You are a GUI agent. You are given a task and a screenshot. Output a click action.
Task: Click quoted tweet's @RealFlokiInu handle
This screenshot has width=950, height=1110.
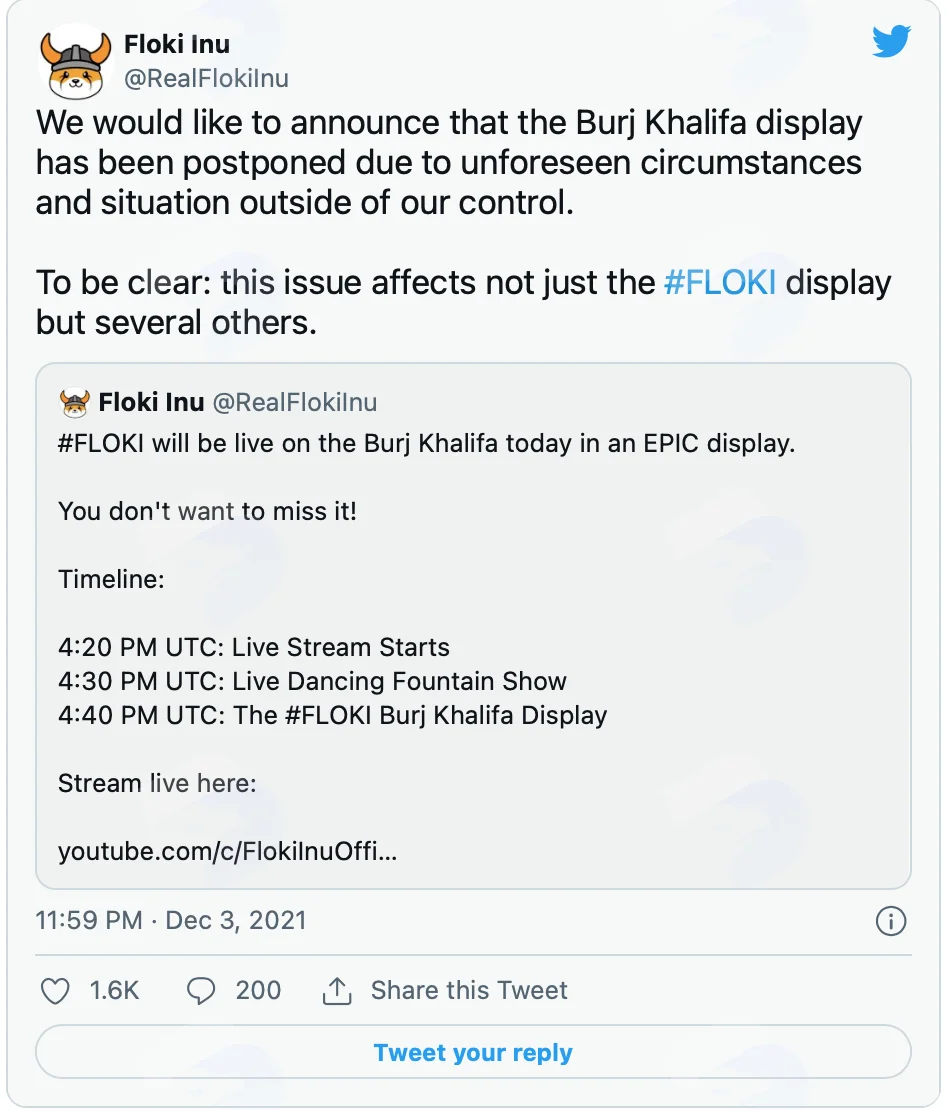294,402
